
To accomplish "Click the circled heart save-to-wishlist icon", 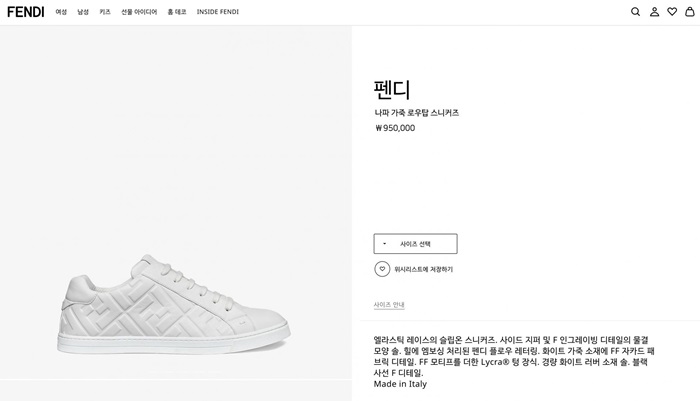I will [382, 269].
